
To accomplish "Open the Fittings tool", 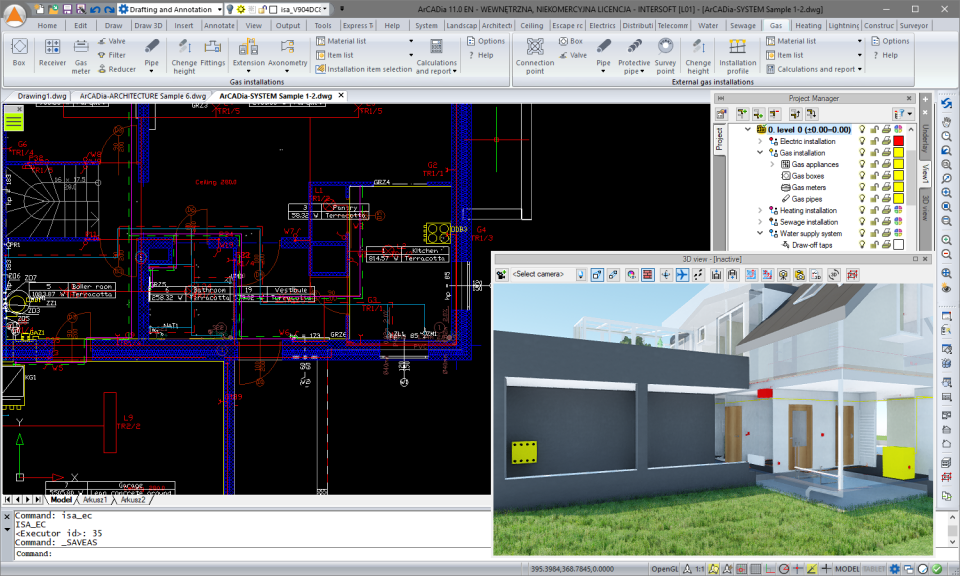I will point(210,52).
